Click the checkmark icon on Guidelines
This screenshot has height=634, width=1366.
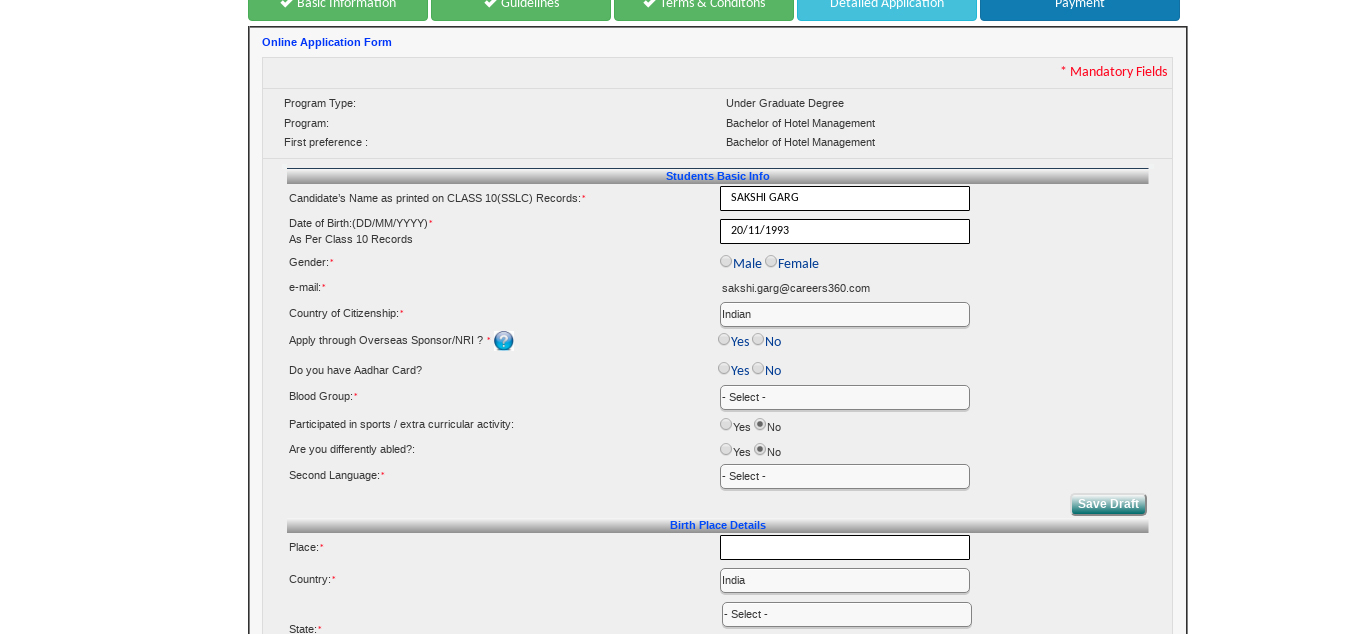coord(488,2)
